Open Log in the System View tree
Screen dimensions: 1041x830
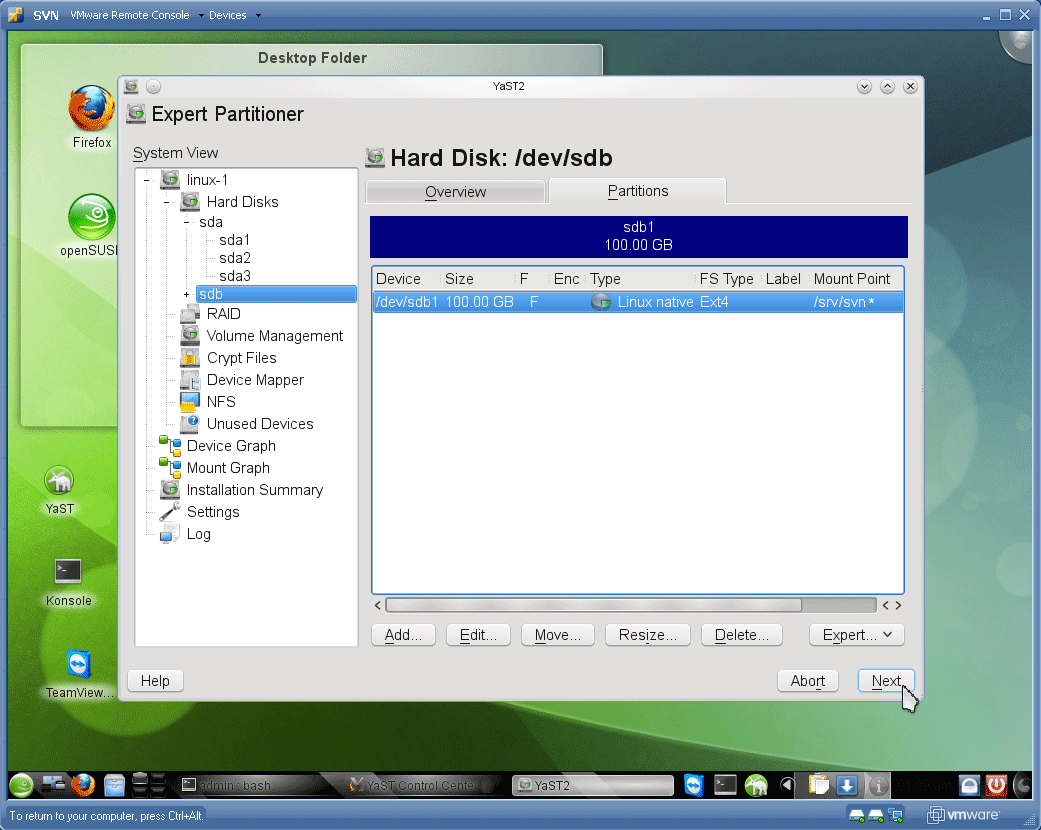[198, 533]
